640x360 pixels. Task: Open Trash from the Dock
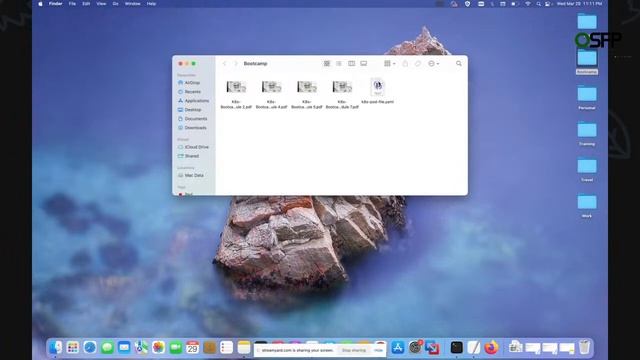(584, 347)
